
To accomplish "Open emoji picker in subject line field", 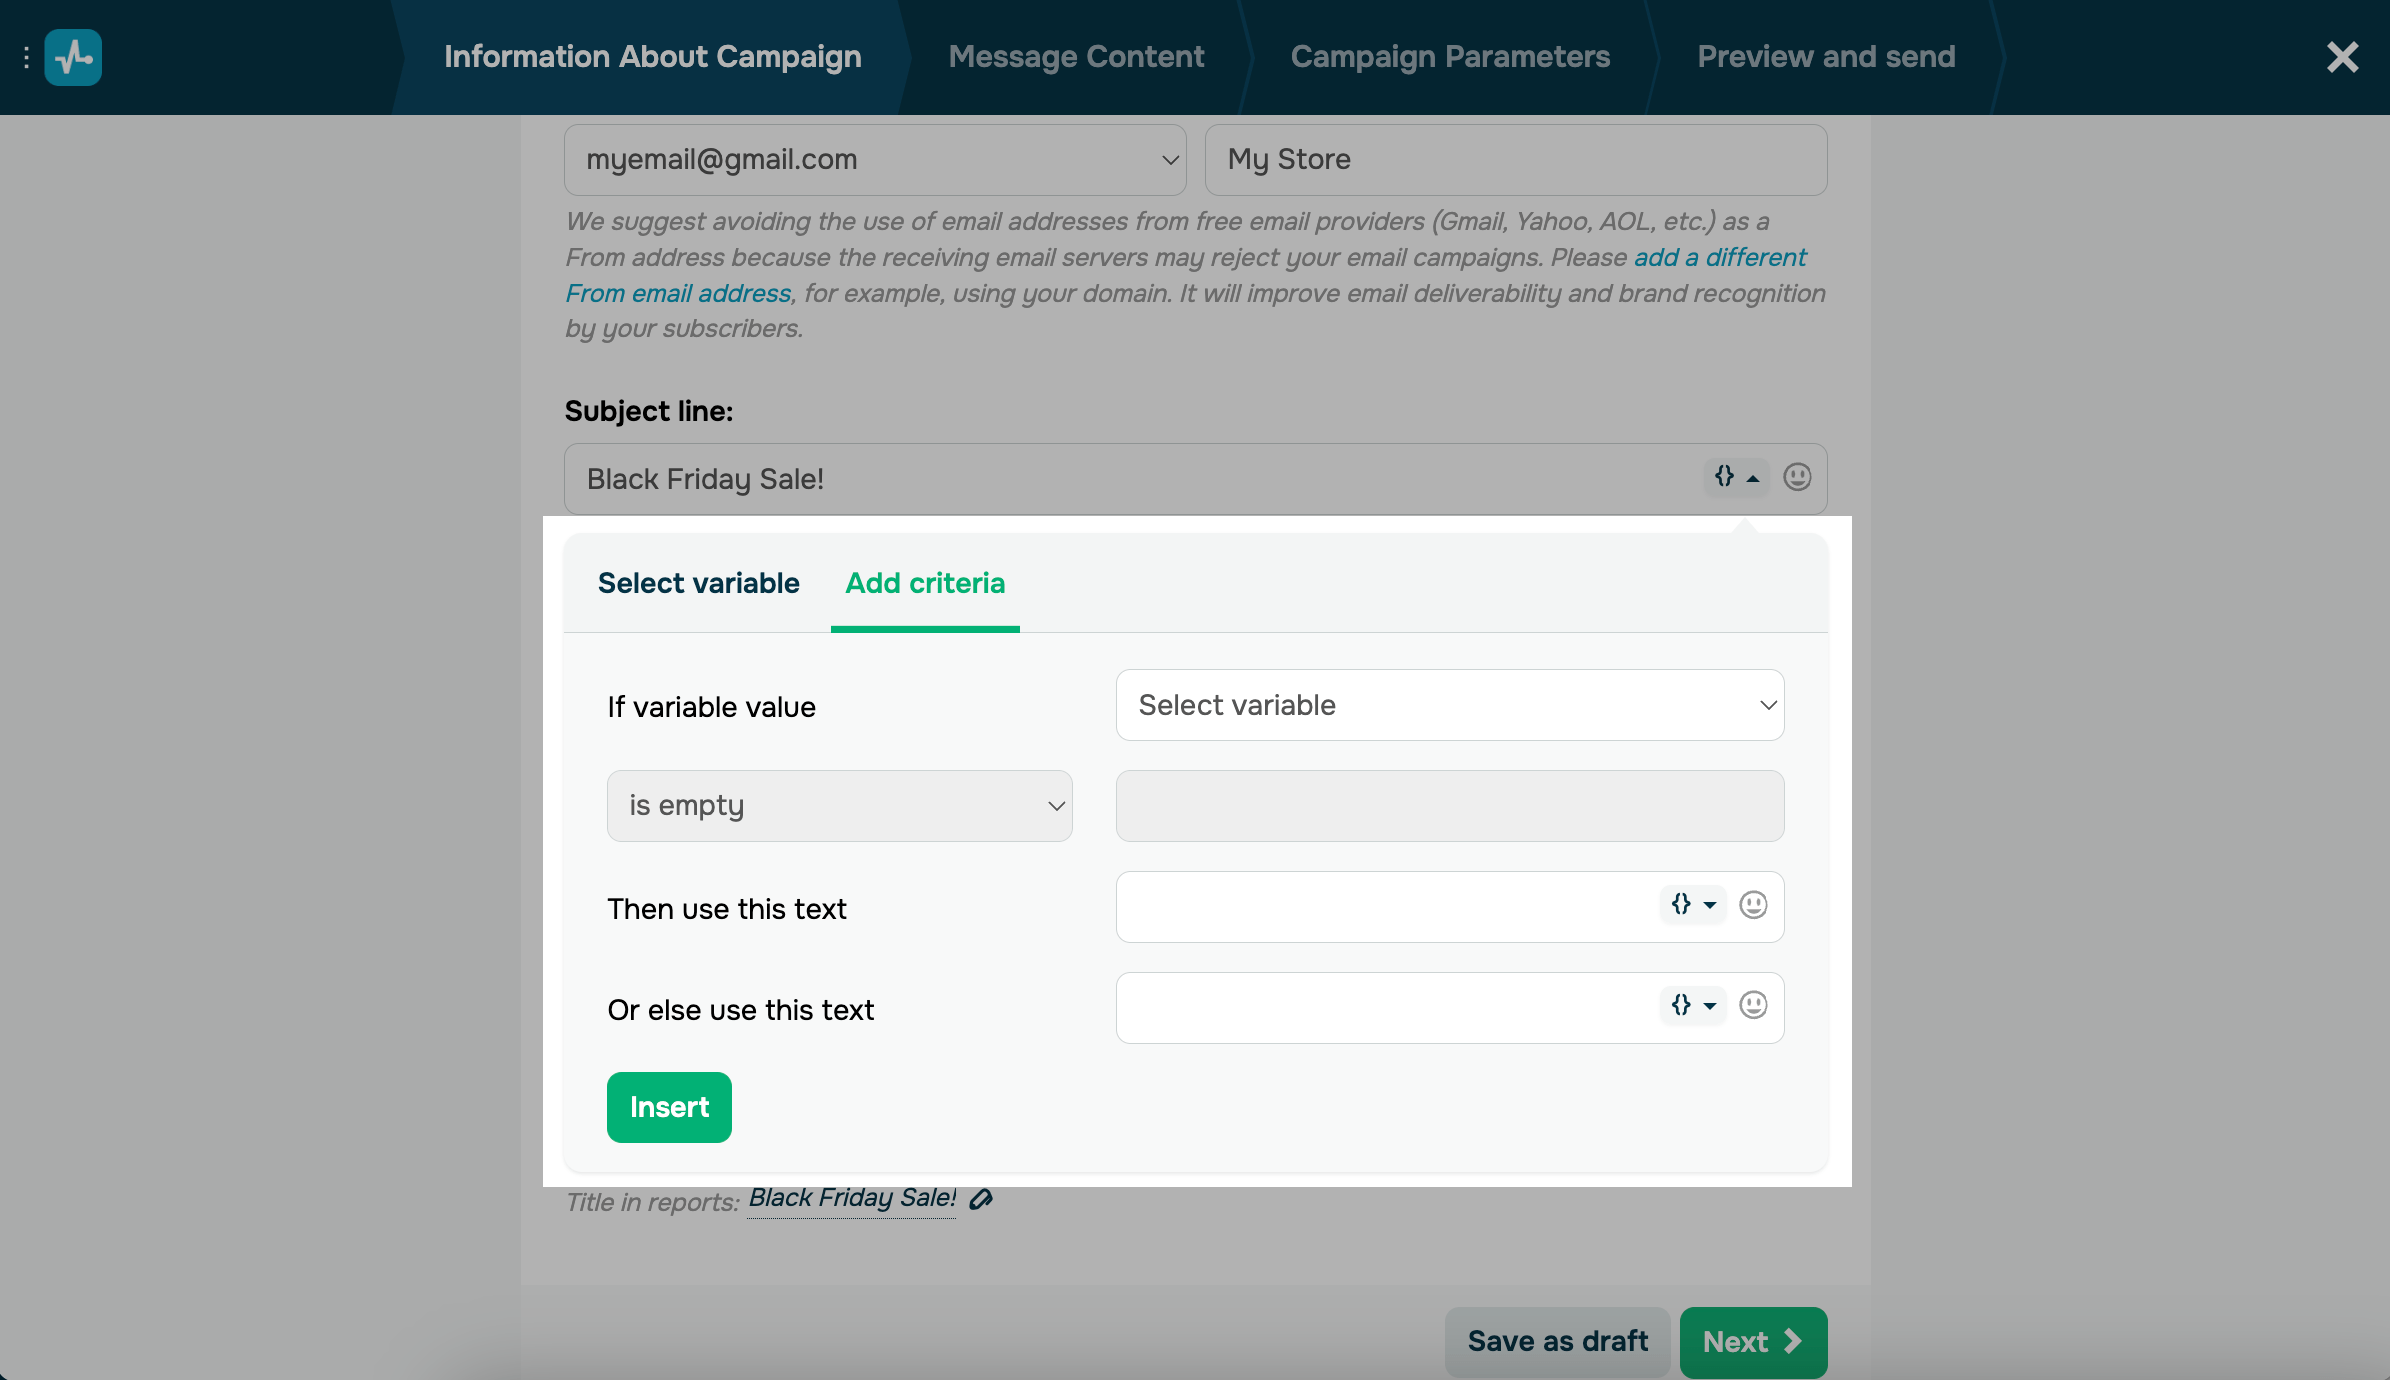I will [x=1797, y=477].
